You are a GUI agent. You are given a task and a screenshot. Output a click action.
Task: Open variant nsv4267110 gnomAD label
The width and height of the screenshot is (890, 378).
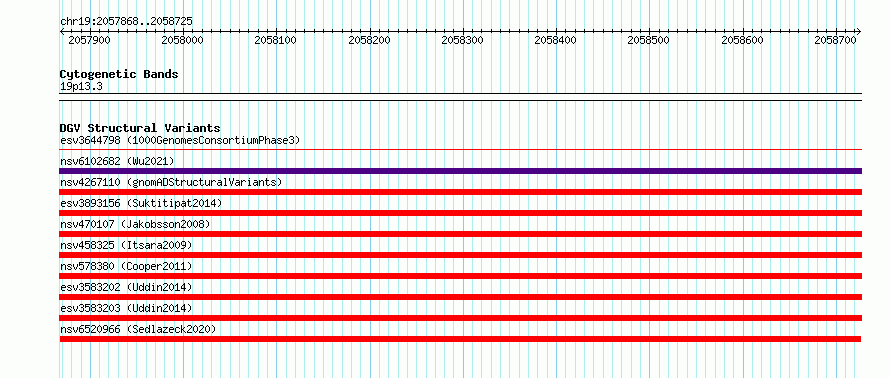[x=171, y=182]
